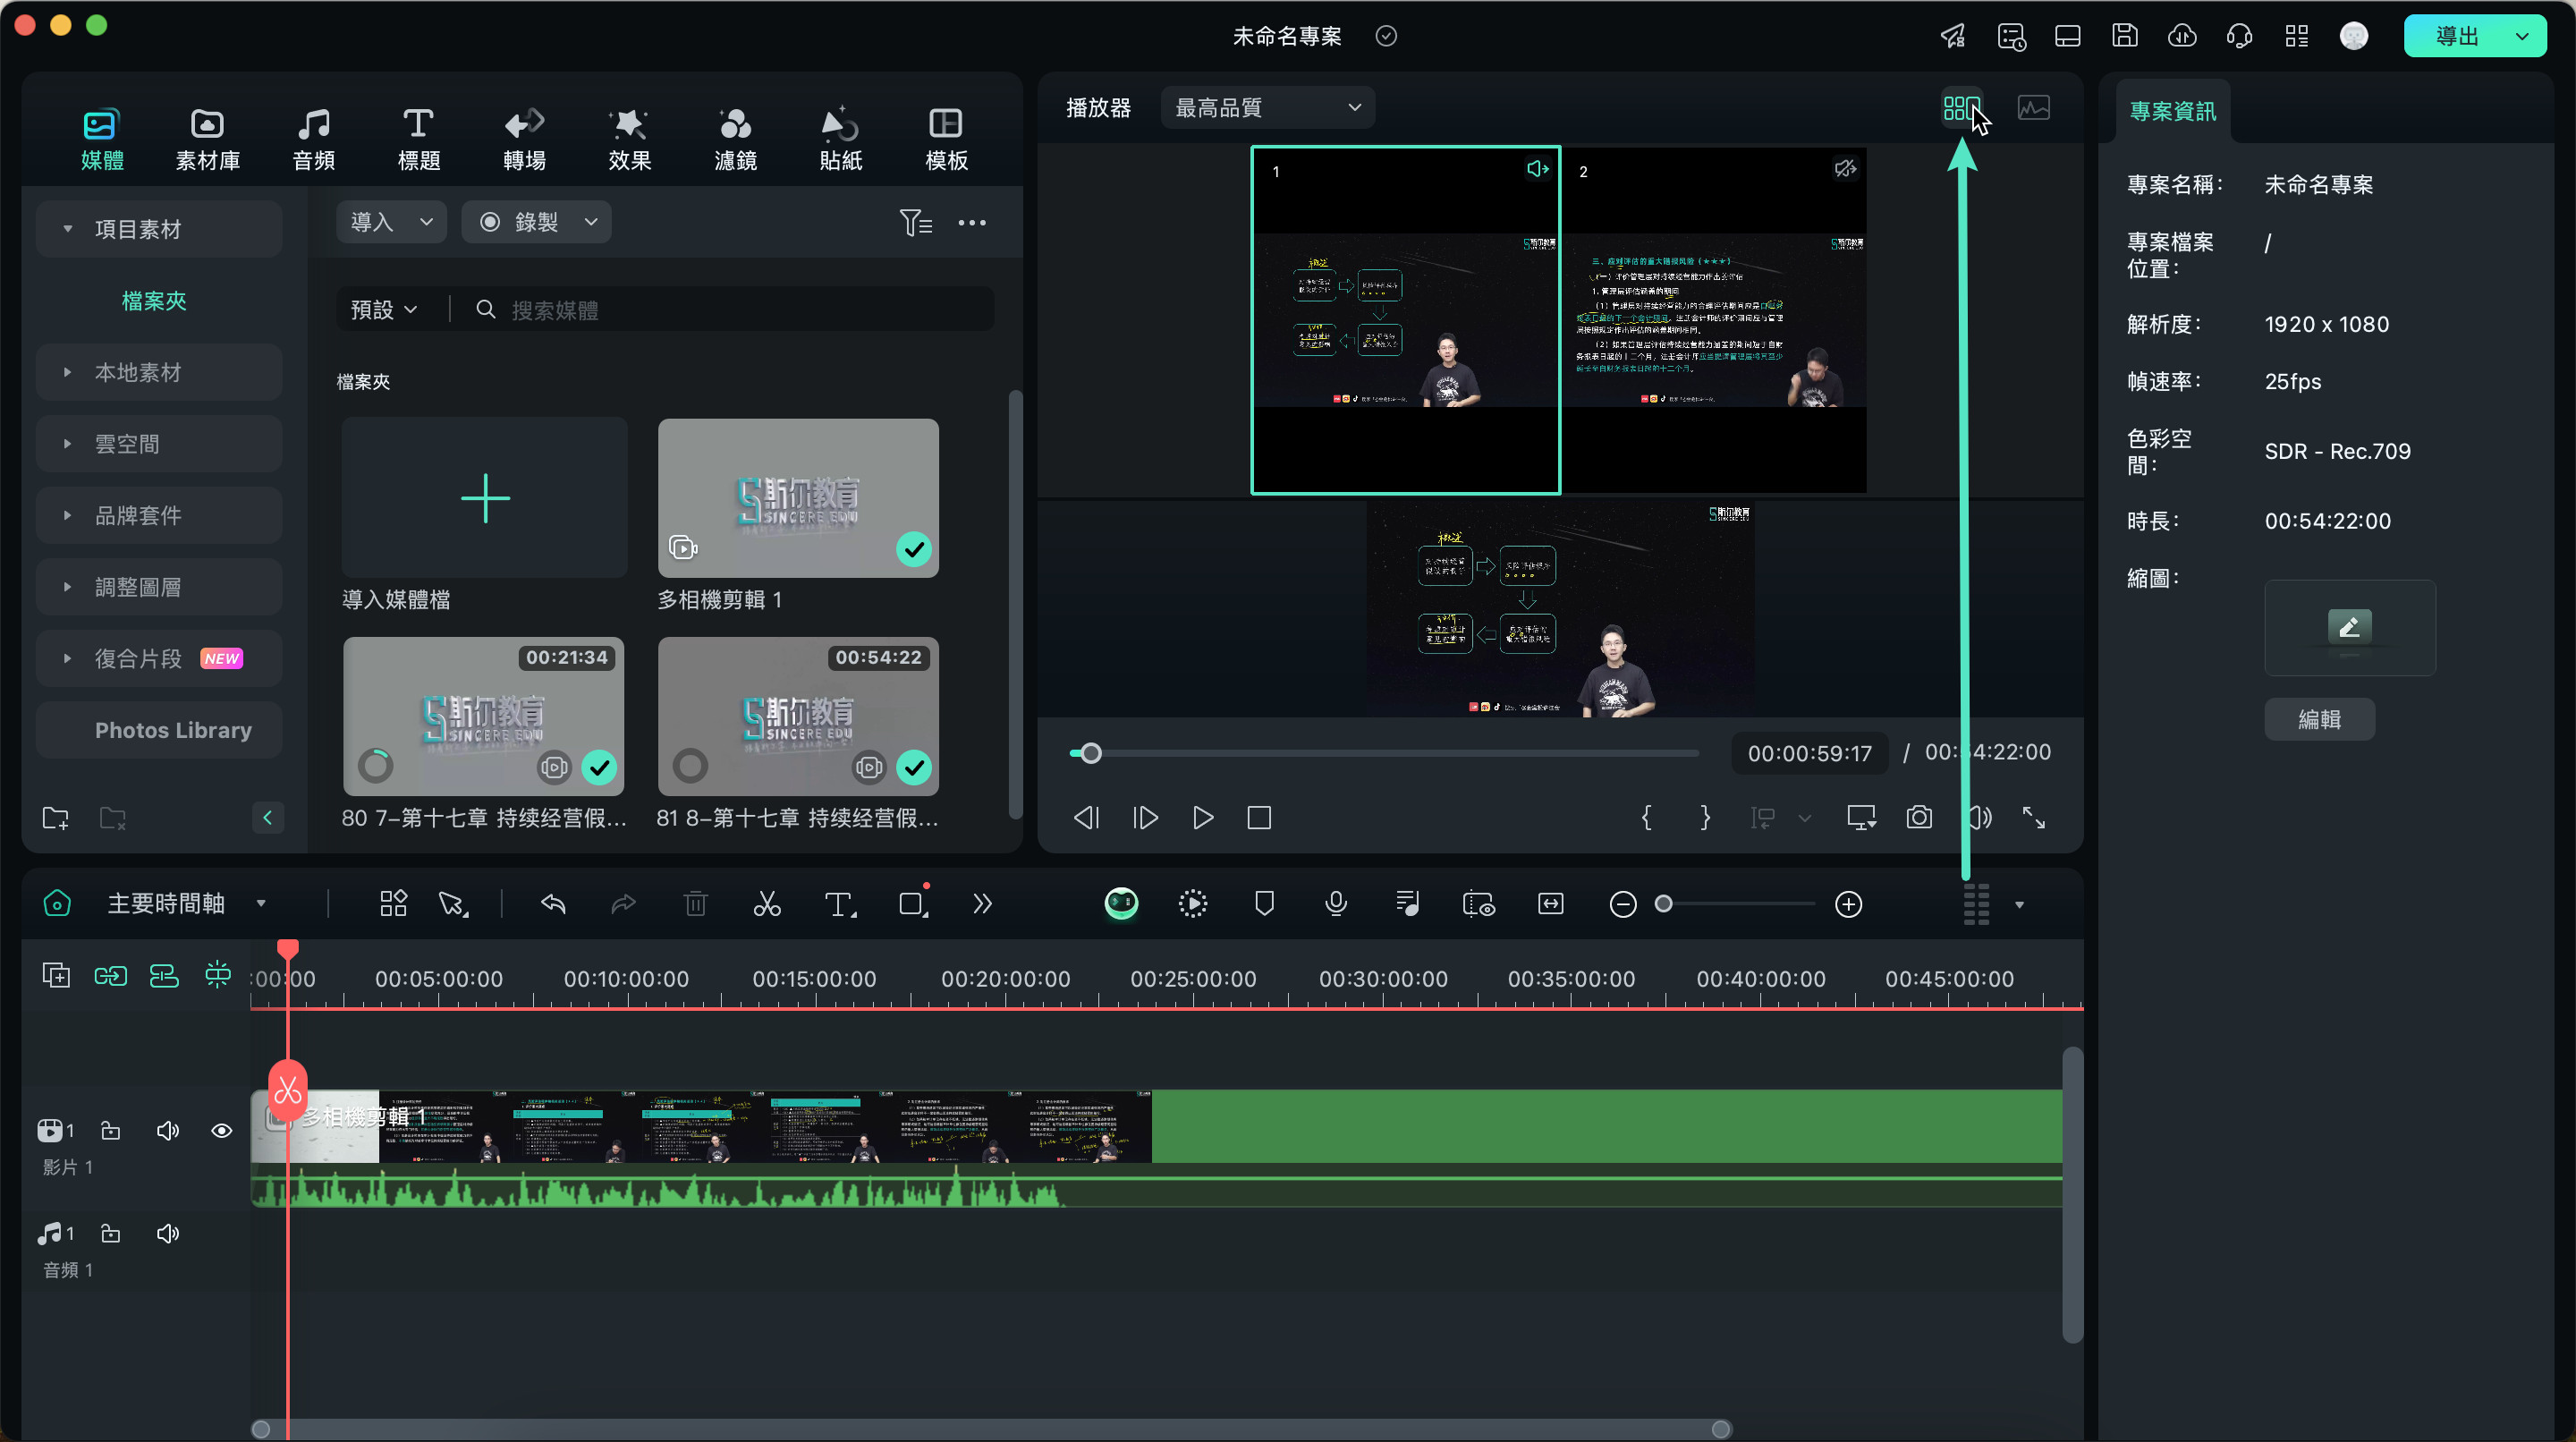2576x1442 pixels.
Task: Click the headset support icon in title bar
Action: point(2239,36)
